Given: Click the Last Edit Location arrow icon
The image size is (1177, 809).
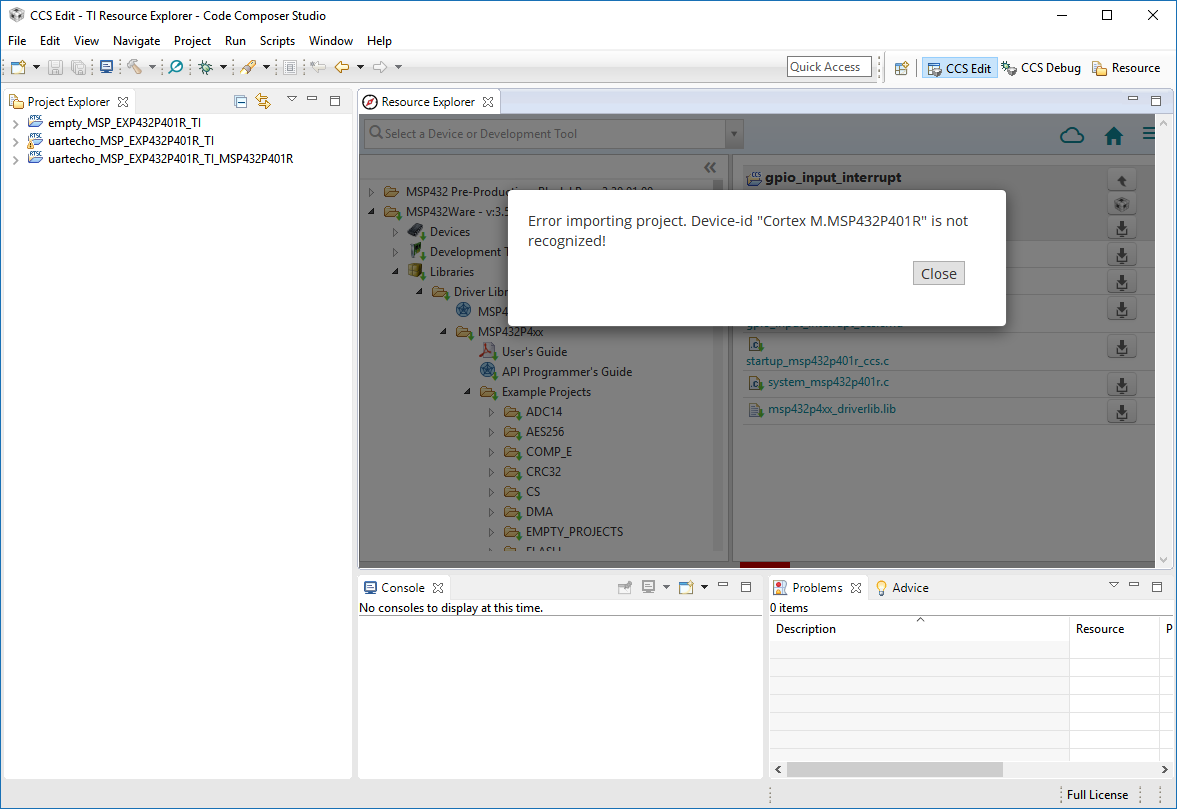Looking at the screenshot, I should click(318, 68).
